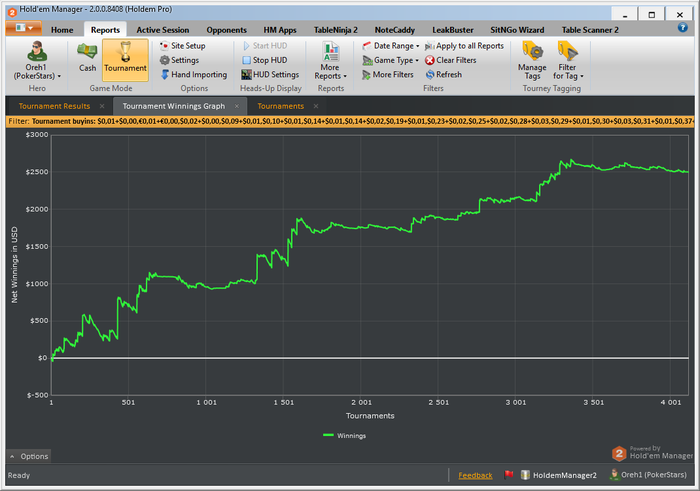The width and height of the screenshot is (700, 491).
Task: Close the Tournament Results tab
Action: (x=102, y=106)
